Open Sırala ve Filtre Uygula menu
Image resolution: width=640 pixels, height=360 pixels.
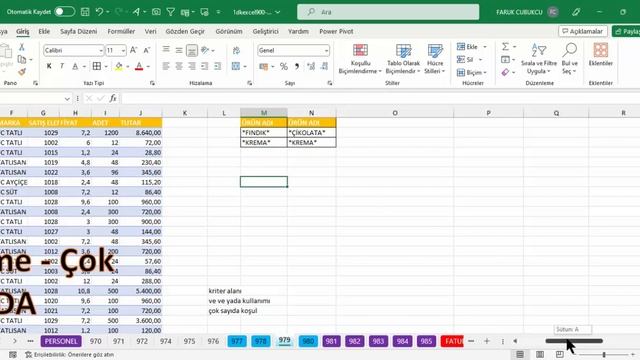539,59
